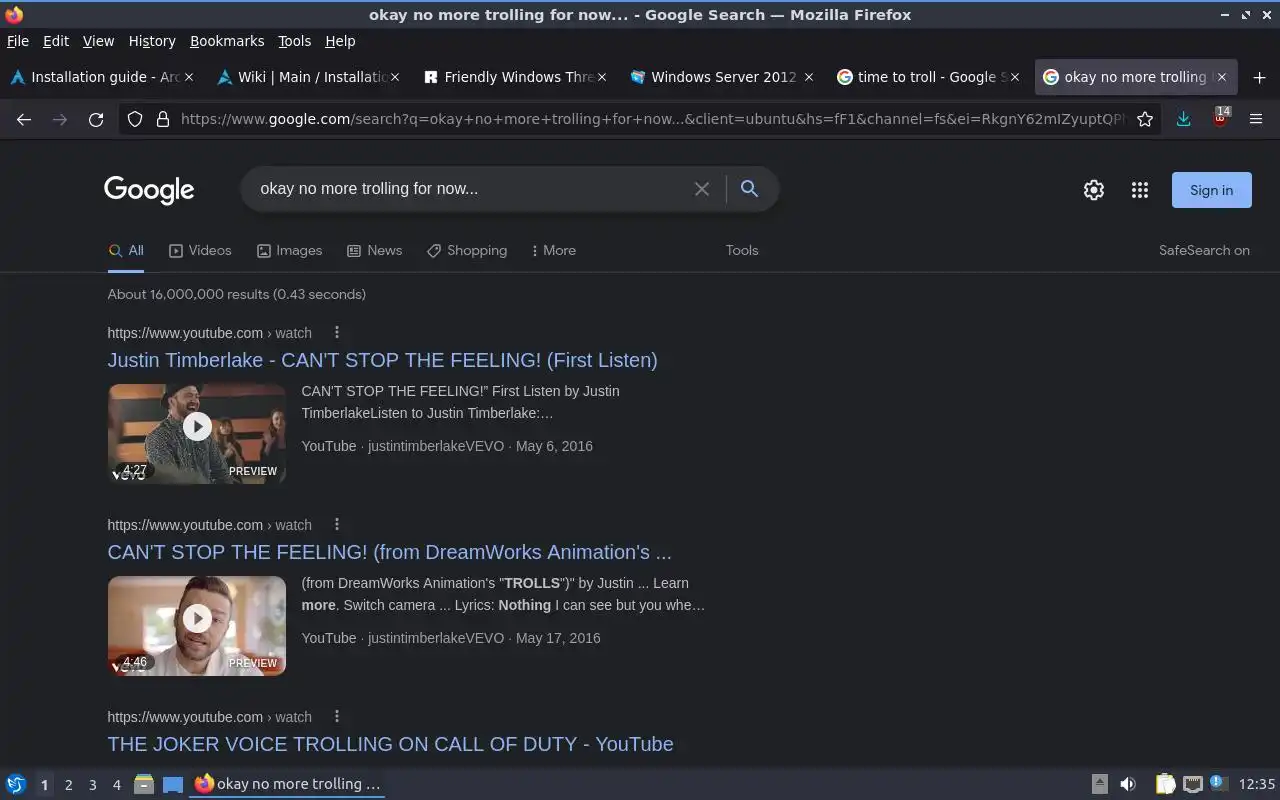
Task: Switch to virtual desktop 4
Action: tap(116, 785)
